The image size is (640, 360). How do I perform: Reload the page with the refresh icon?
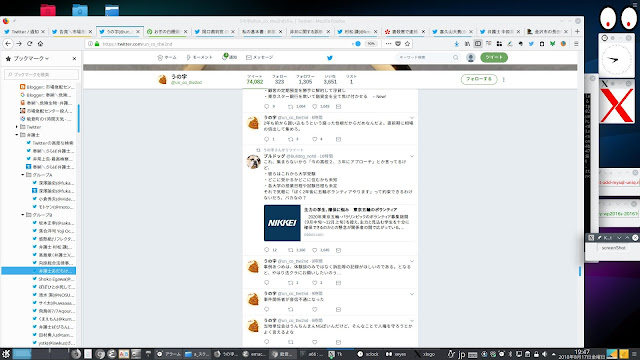[x=29, y=44]
